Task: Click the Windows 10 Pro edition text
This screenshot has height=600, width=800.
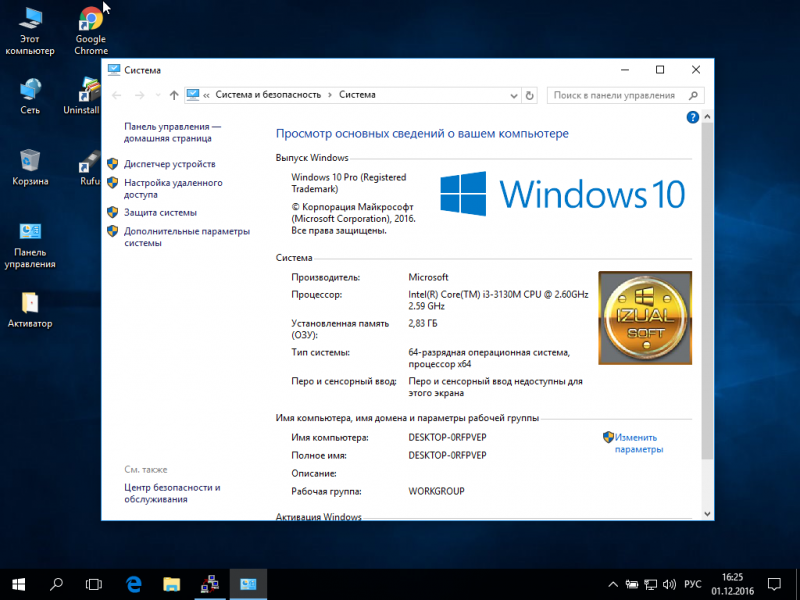Action: point(348,183)
